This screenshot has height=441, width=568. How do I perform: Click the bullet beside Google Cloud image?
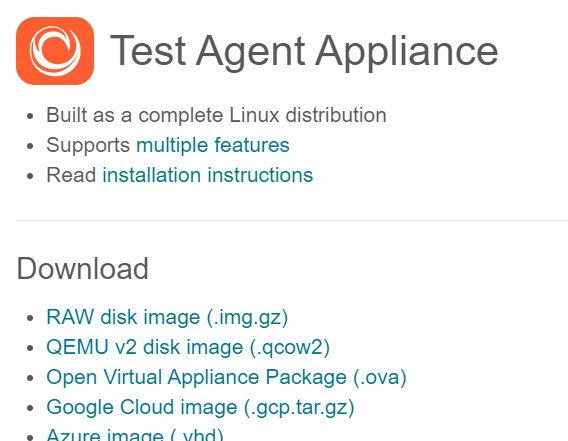click(x=30, y=408)
